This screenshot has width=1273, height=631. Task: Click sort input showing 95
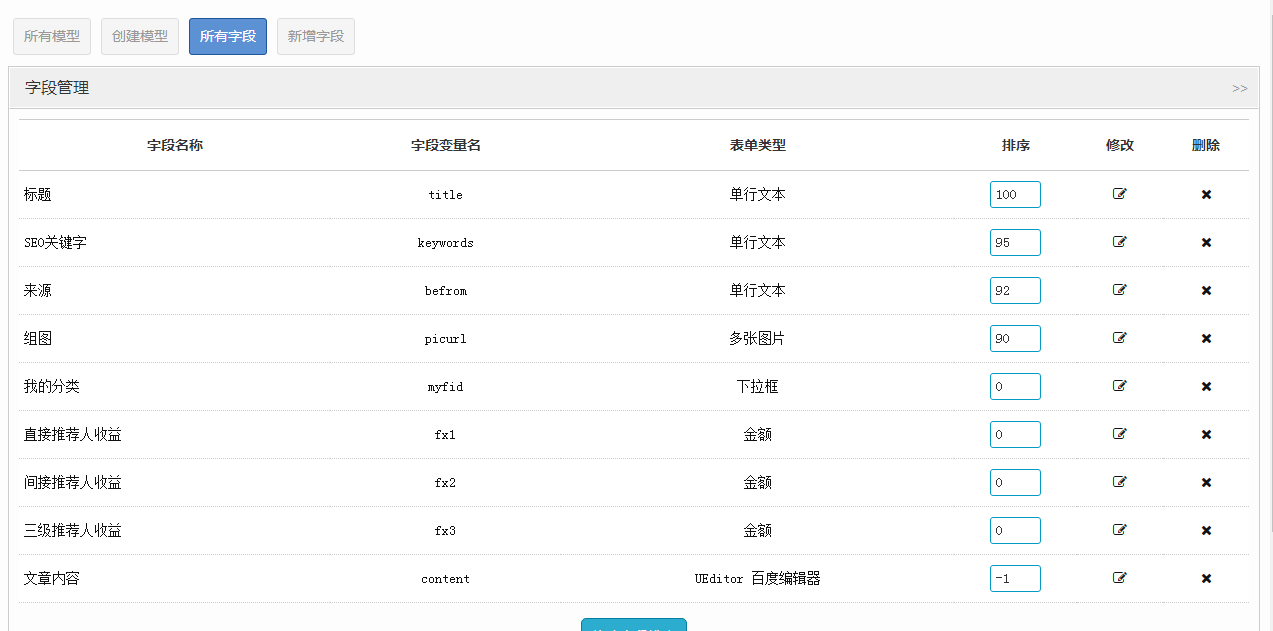1015,242
